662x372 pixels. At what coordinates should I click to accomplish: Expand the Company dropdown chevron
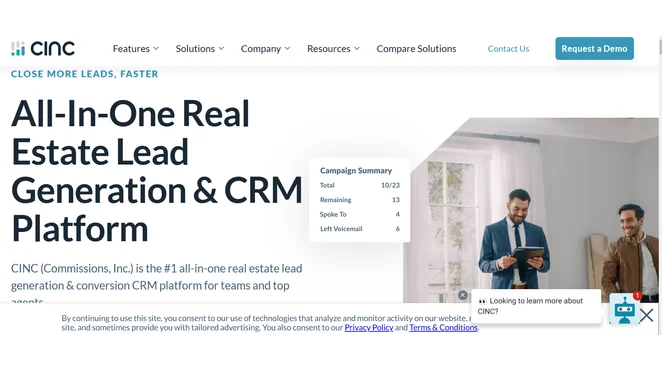click(288, 49)
